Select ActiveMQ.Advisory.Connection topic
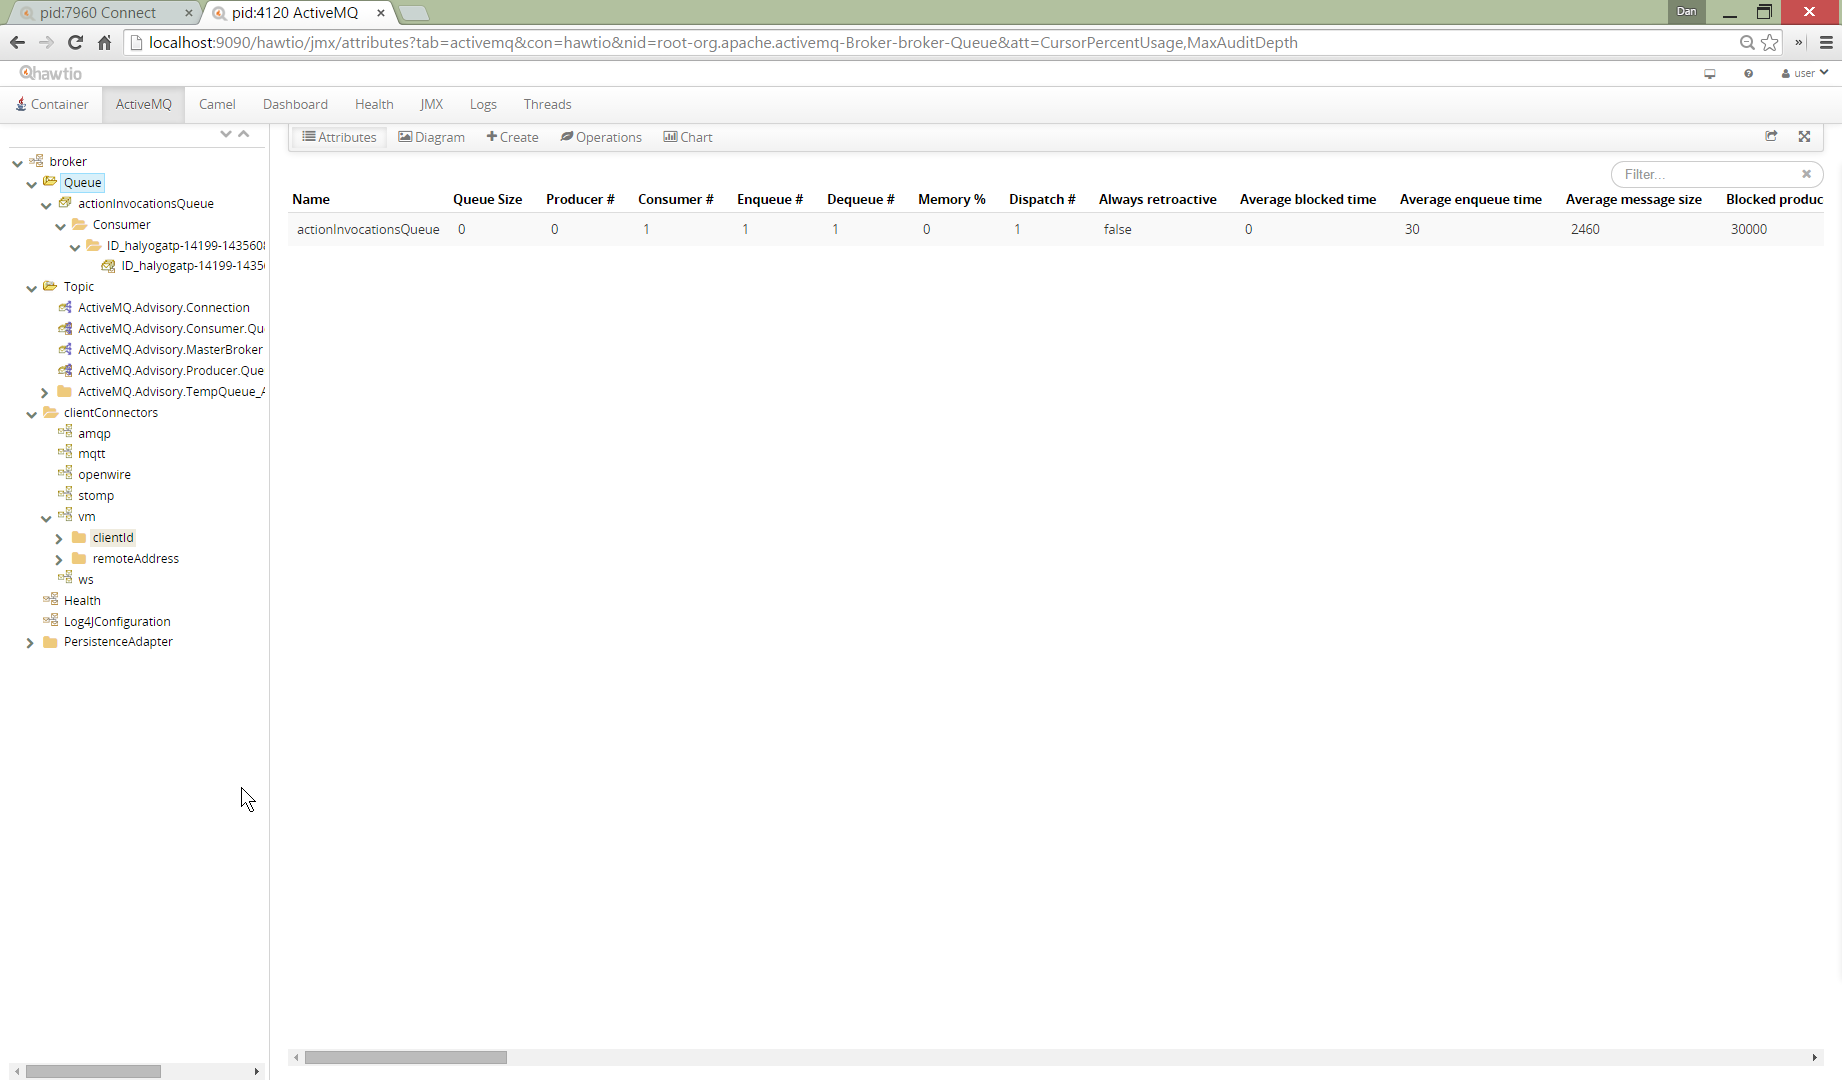The image size is (1842, 1080). point(164,307)
